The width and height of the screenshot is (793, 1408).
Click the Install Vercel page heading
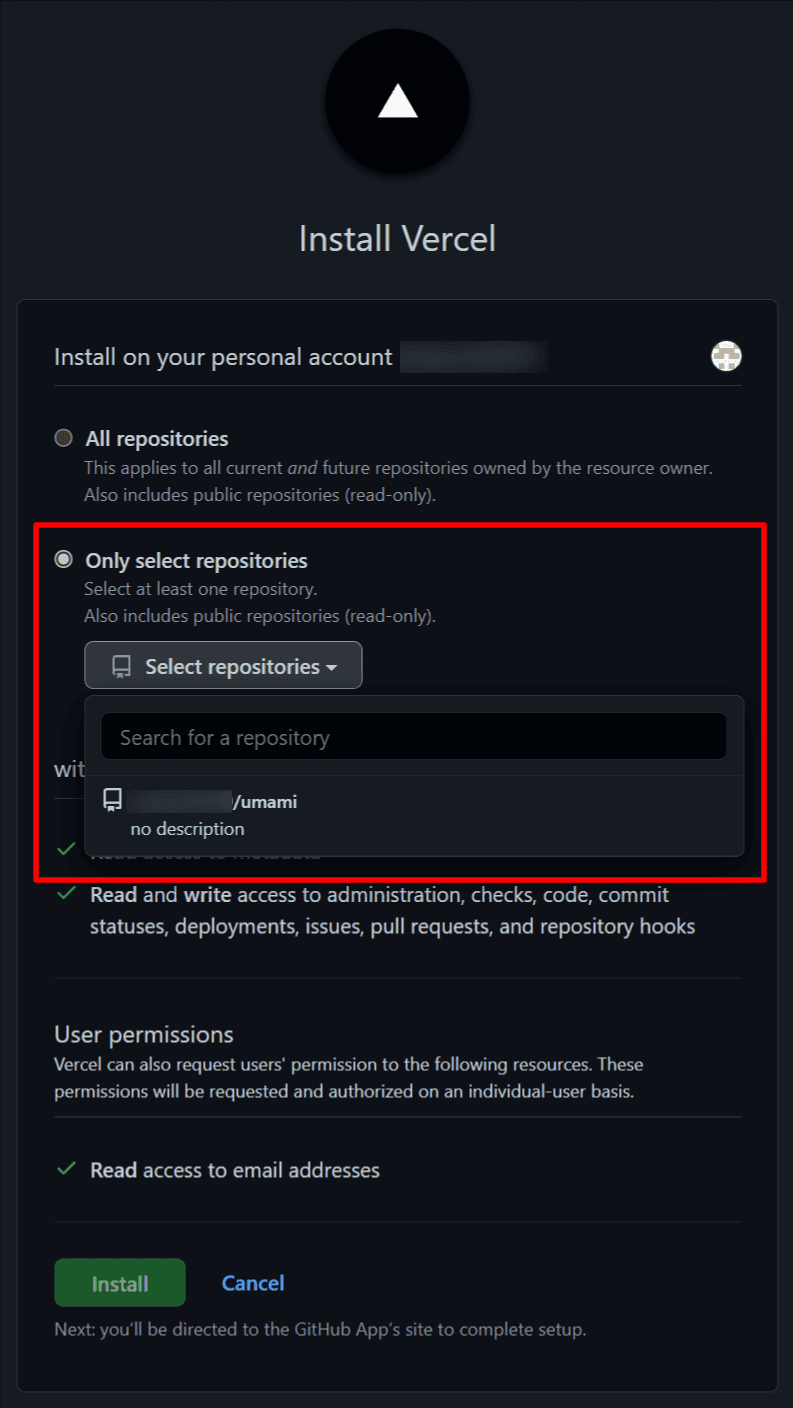(x=396, y=238)
